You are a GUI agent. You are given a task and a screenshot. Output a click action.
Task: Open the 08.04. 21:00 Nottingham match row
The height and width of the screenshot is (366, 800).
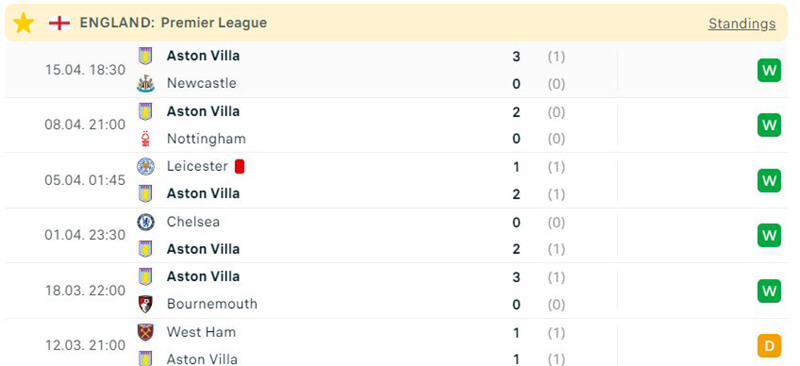tap(396, 125)
